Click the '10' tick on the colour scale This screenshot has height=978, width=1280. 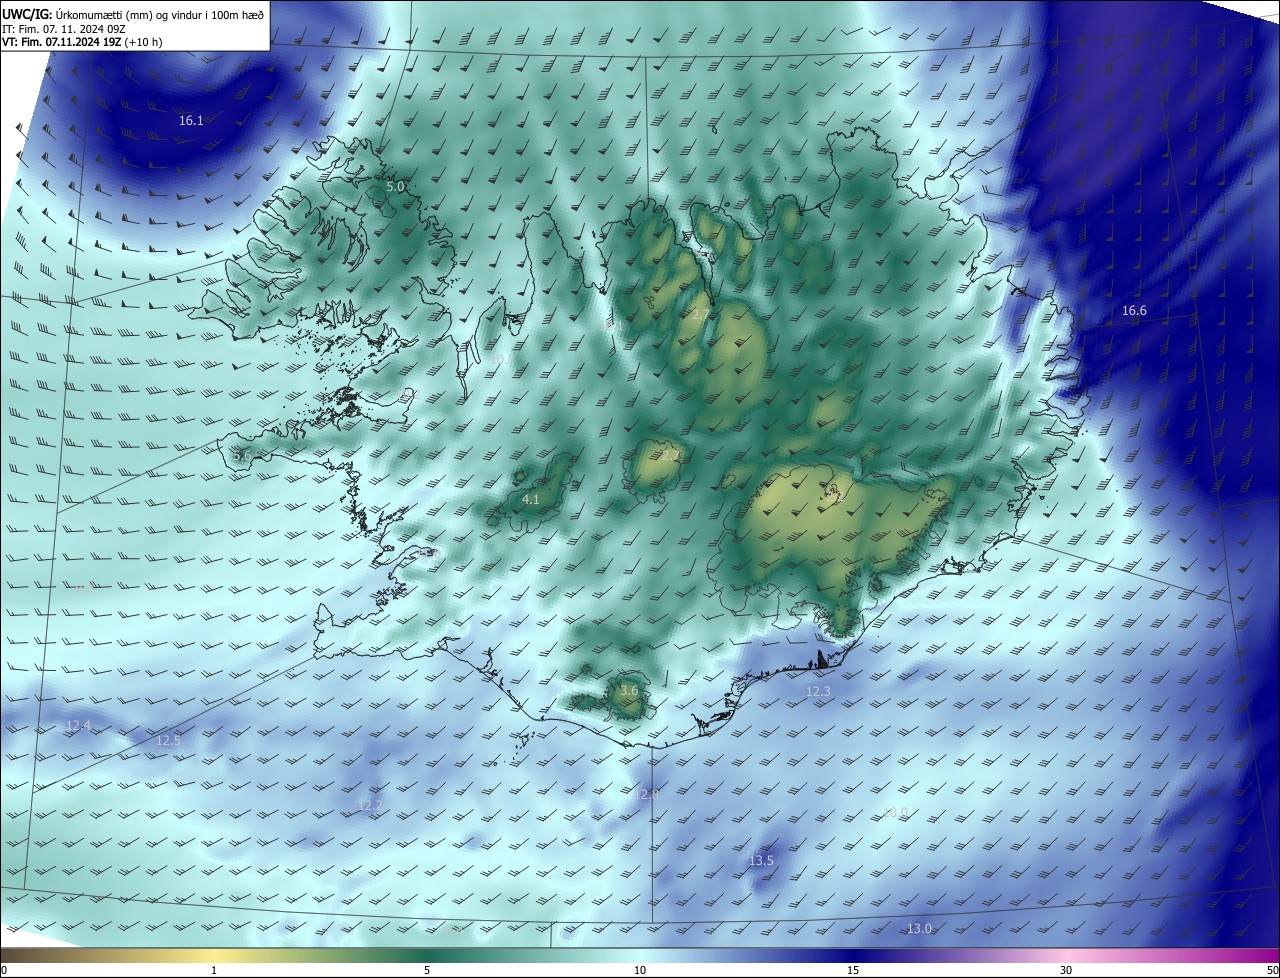point(640,971)
